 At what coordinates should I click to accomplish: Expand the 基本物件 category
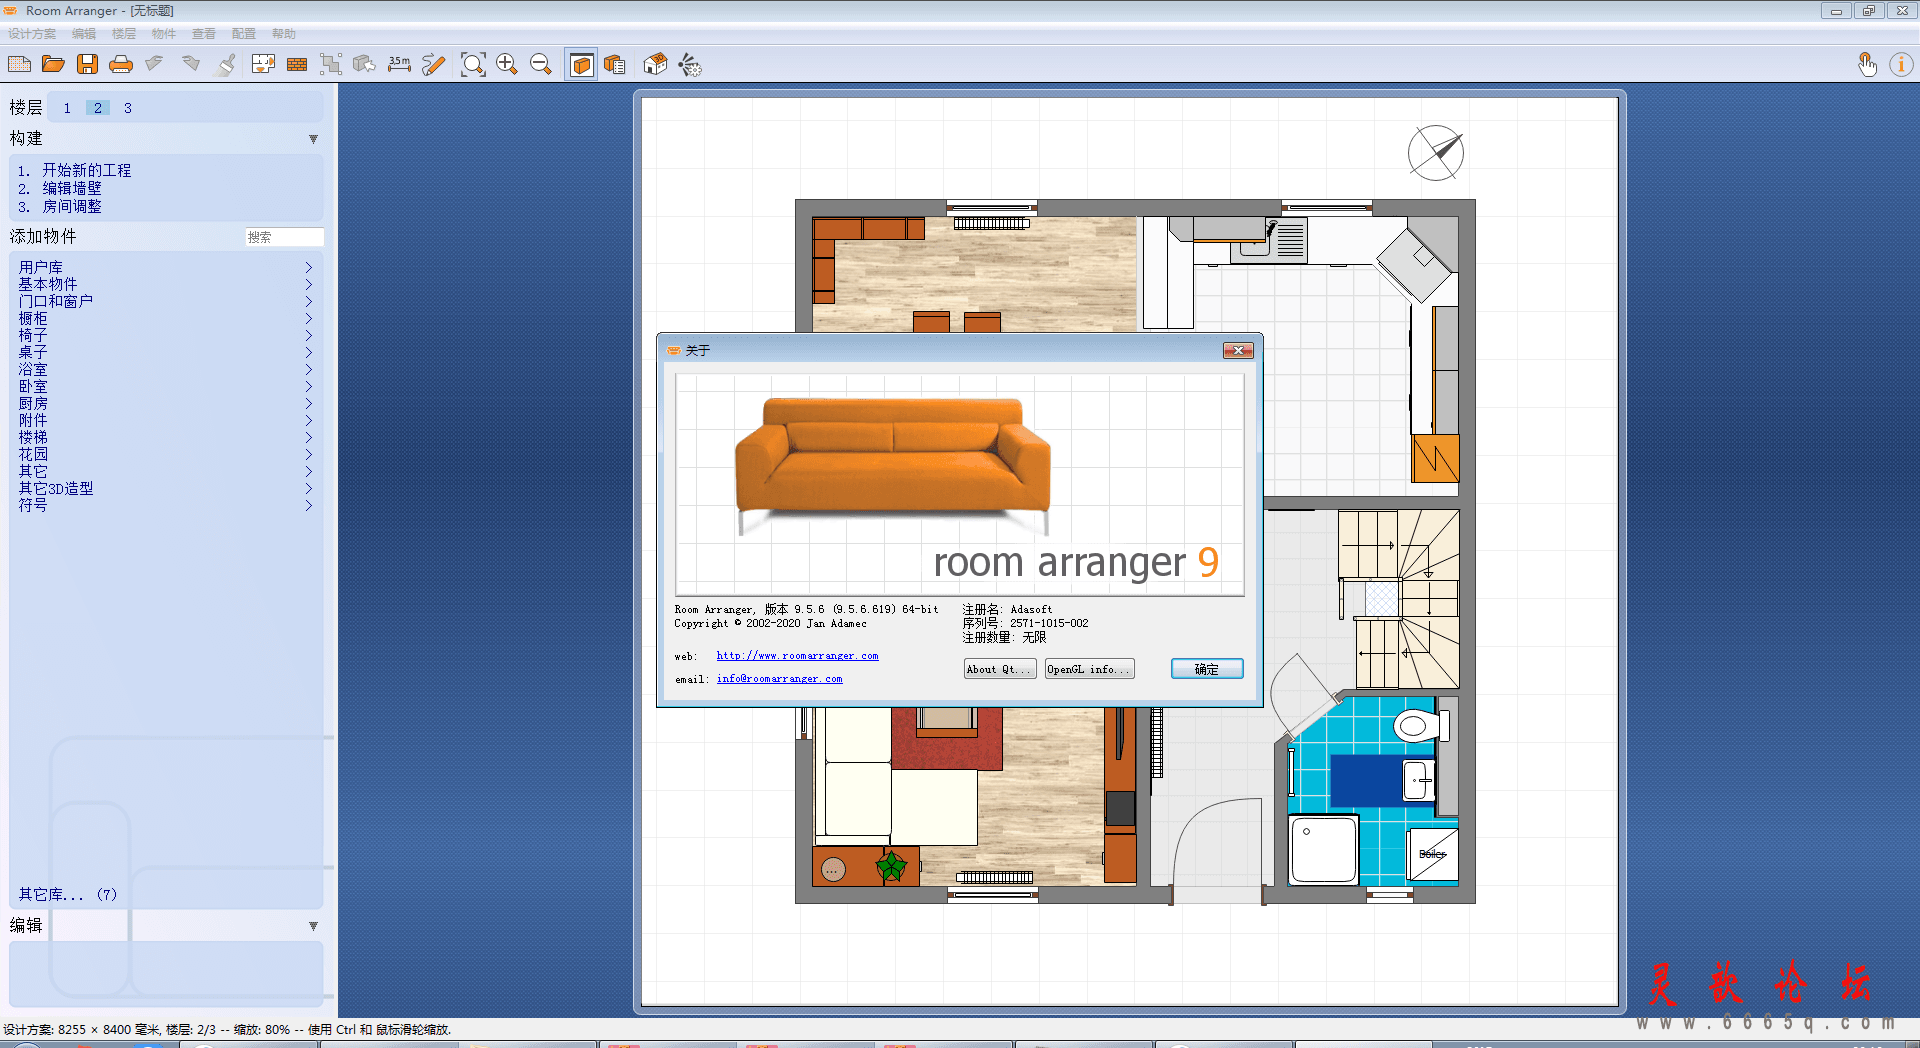pos(165,284)
